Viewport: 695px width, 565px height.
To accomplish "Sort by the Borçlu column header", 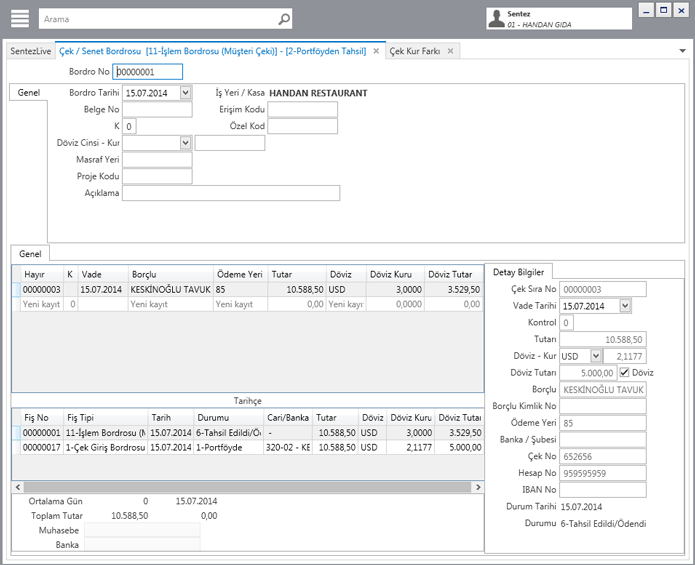I will 171,274.
